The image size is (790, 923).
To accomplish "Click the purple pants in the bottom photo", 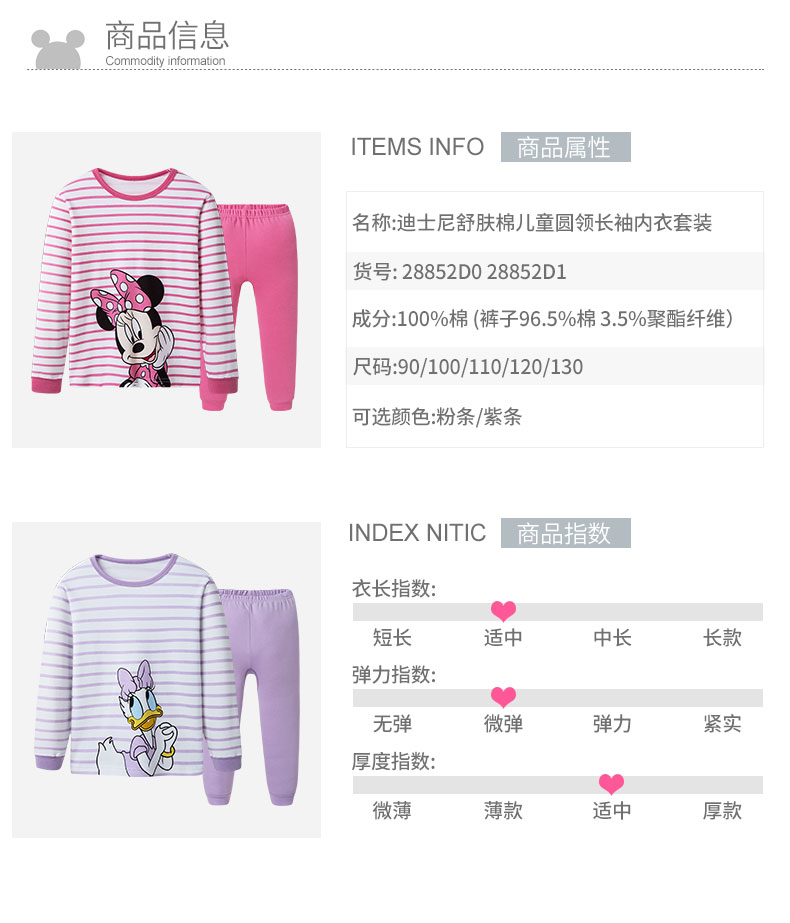I will tap(255, 696).
